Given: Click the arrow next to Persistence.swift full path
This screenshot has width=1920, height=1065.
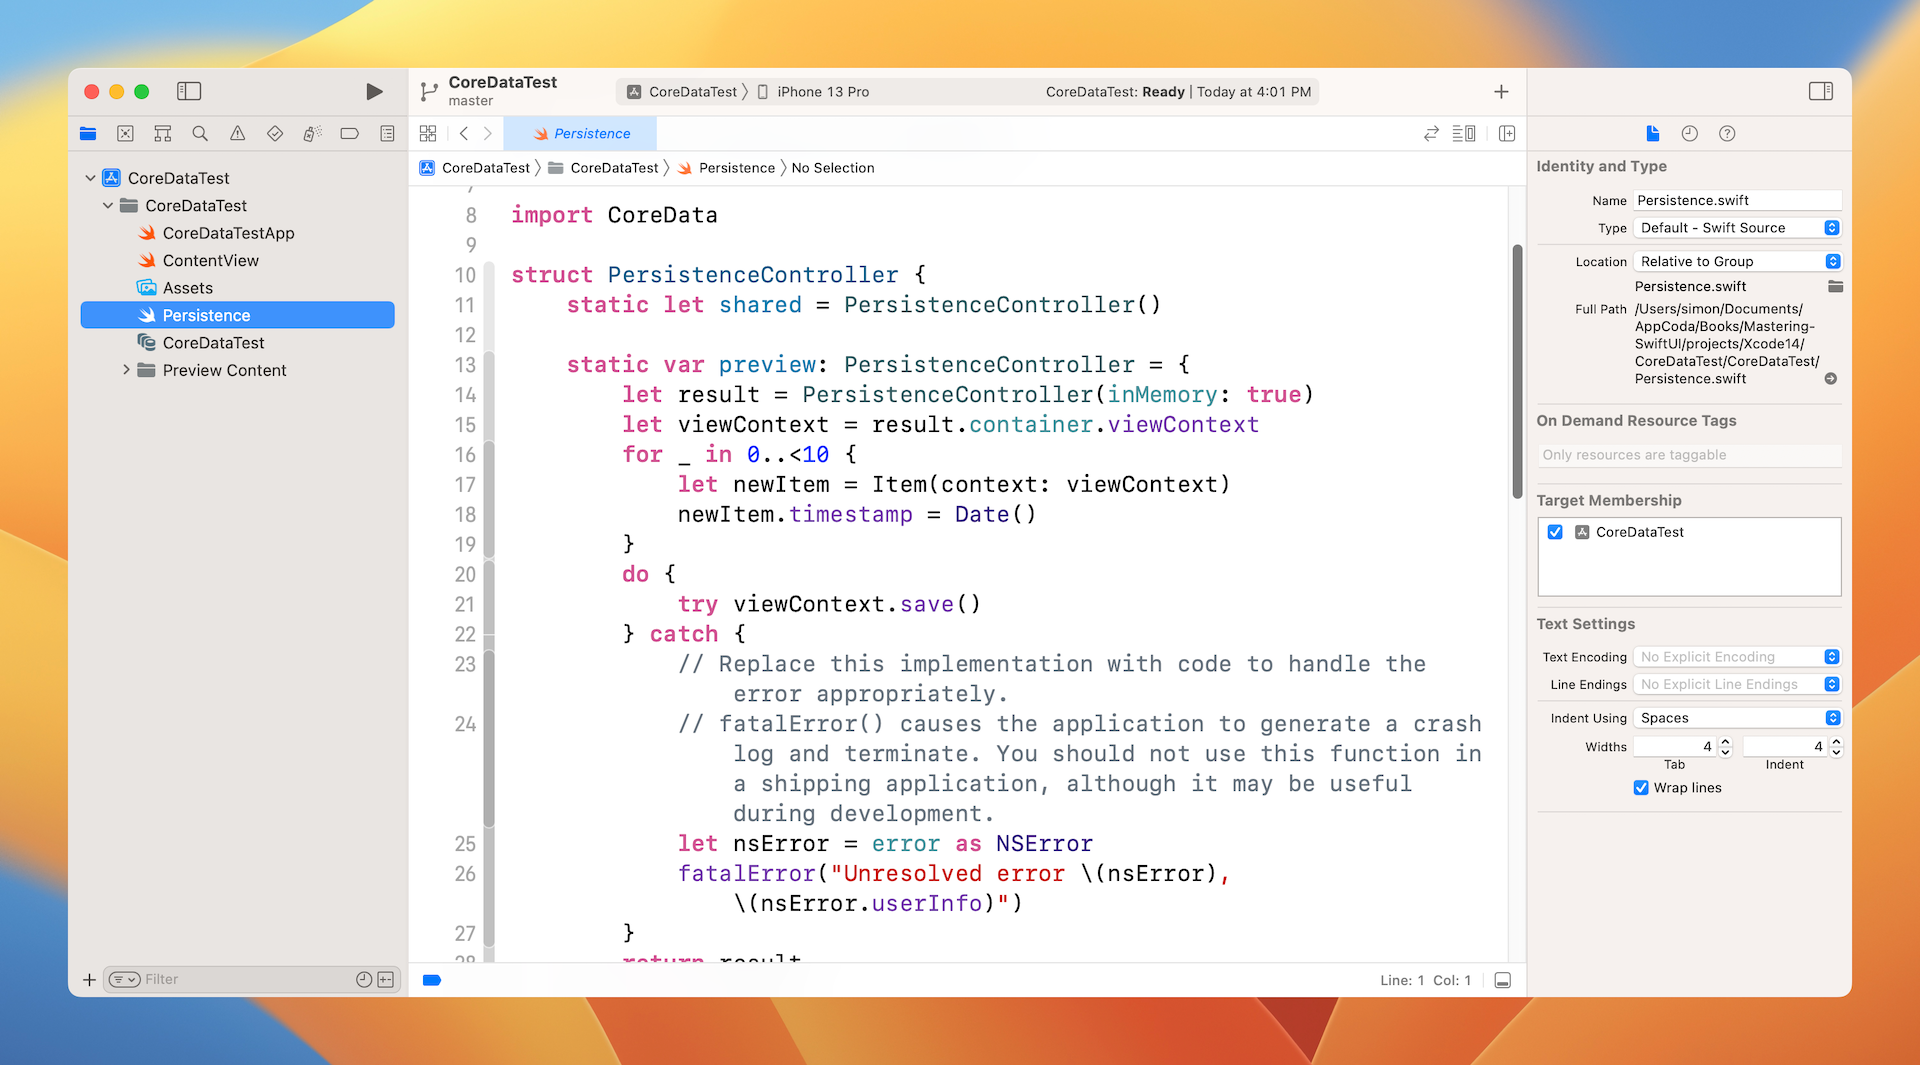Looking at the screenshot, I should coord(1831,379).
